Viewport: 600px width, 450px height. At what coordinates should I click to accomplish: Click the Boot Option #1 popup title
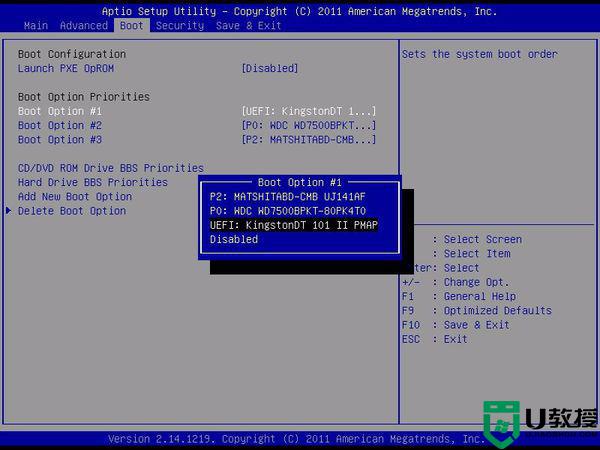300,183
